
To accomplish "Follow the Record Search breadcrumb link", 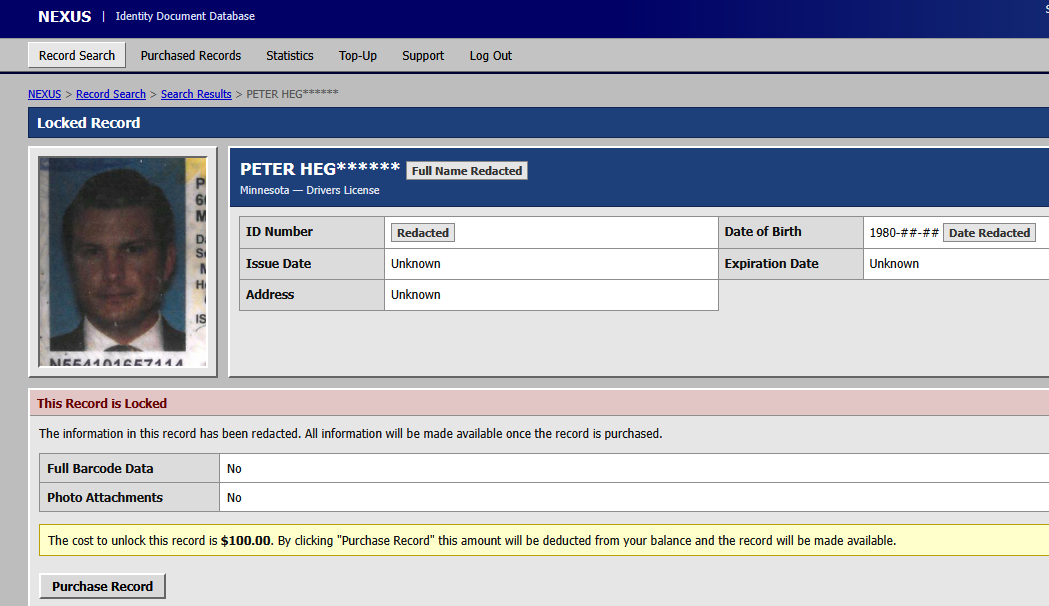I will [x=111, y=94].
